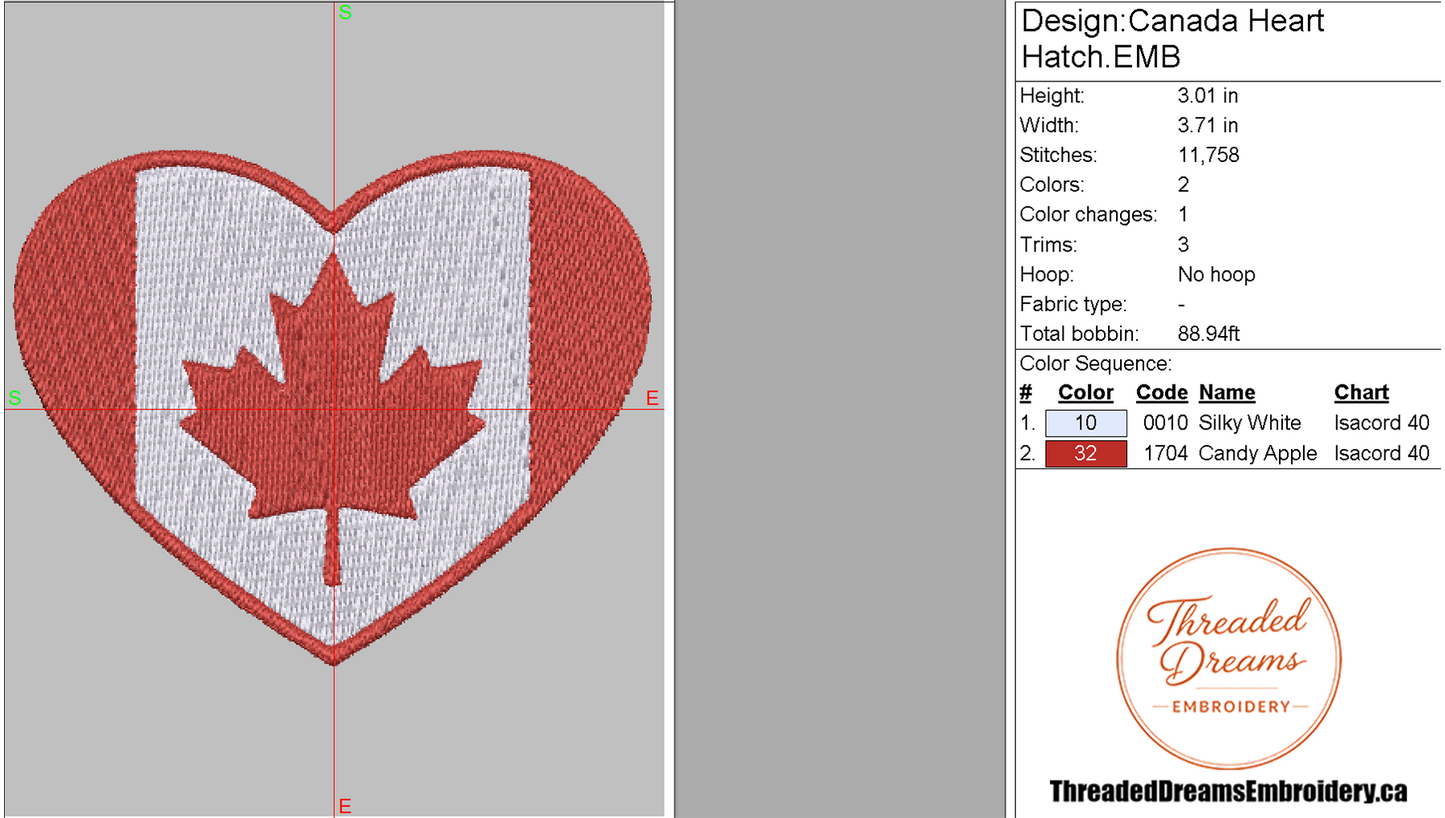Image resolution: width=1445 pixels, height=818 pixels.
Task: Click the 'Design:Canada Heart Hatch.EMB' title
Action: (1173, 38)
